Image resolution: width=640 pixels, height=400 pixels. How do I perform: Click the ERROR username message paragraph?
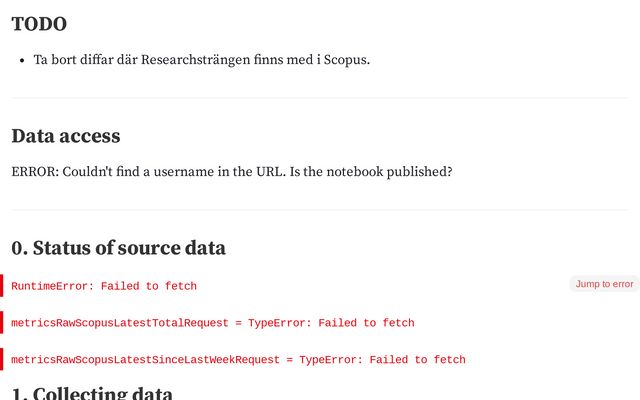coord(232,171)
